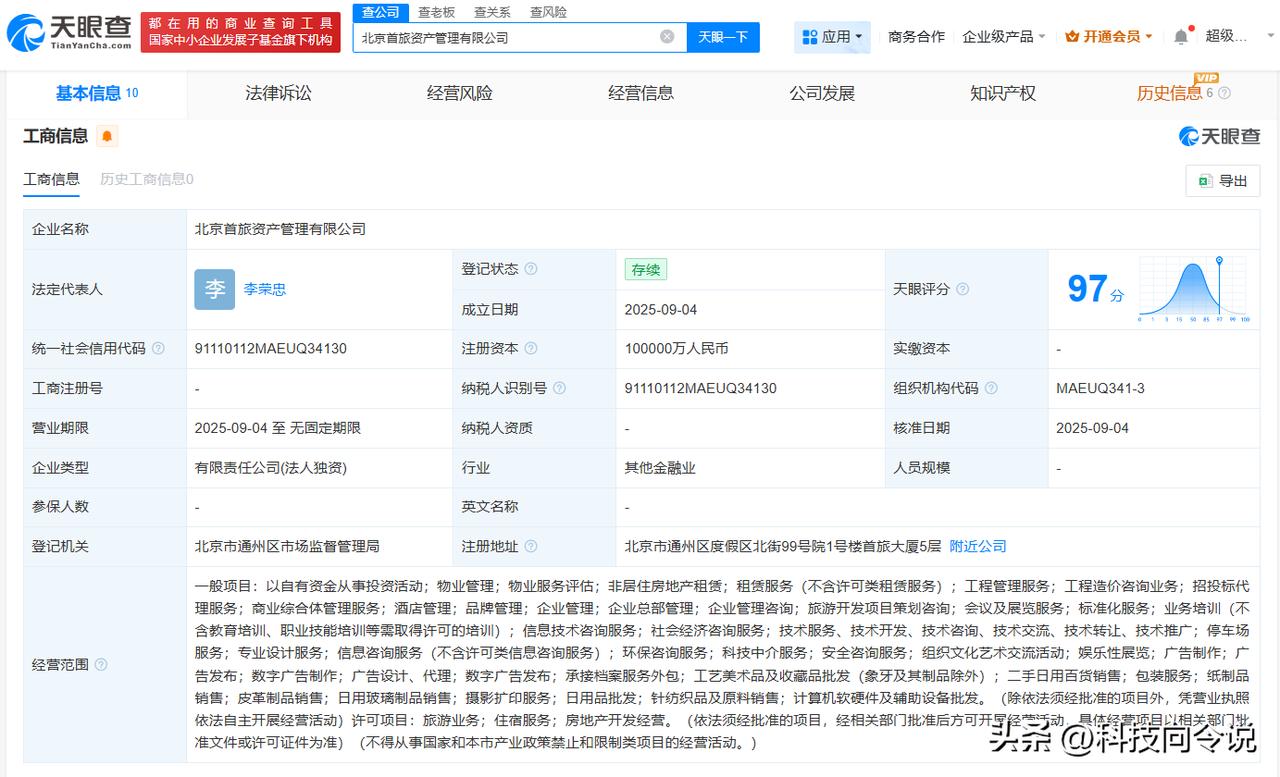Click the 企业名称 value 北京首旅资产管理有限公司
The width and height of the screenshot is (1280, 777).
point(280,229)
